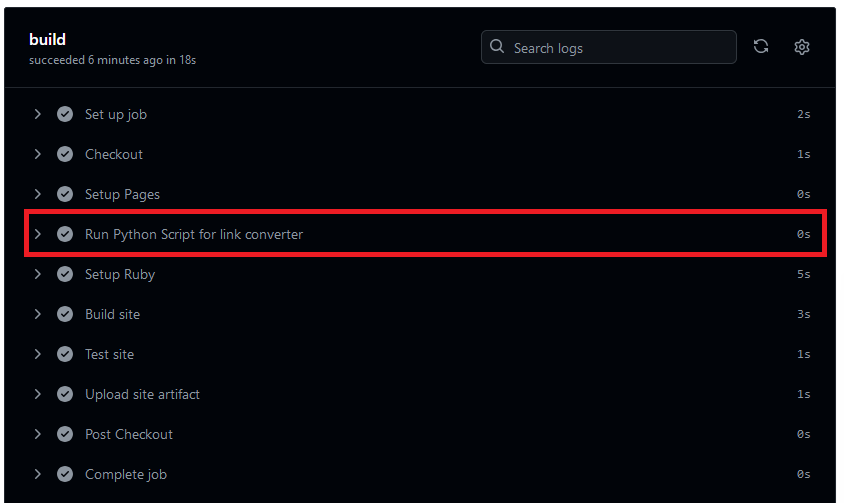Open the Build site step label
Image resolution: width=844 pixels, height=503 pixels.
(112, 315)
